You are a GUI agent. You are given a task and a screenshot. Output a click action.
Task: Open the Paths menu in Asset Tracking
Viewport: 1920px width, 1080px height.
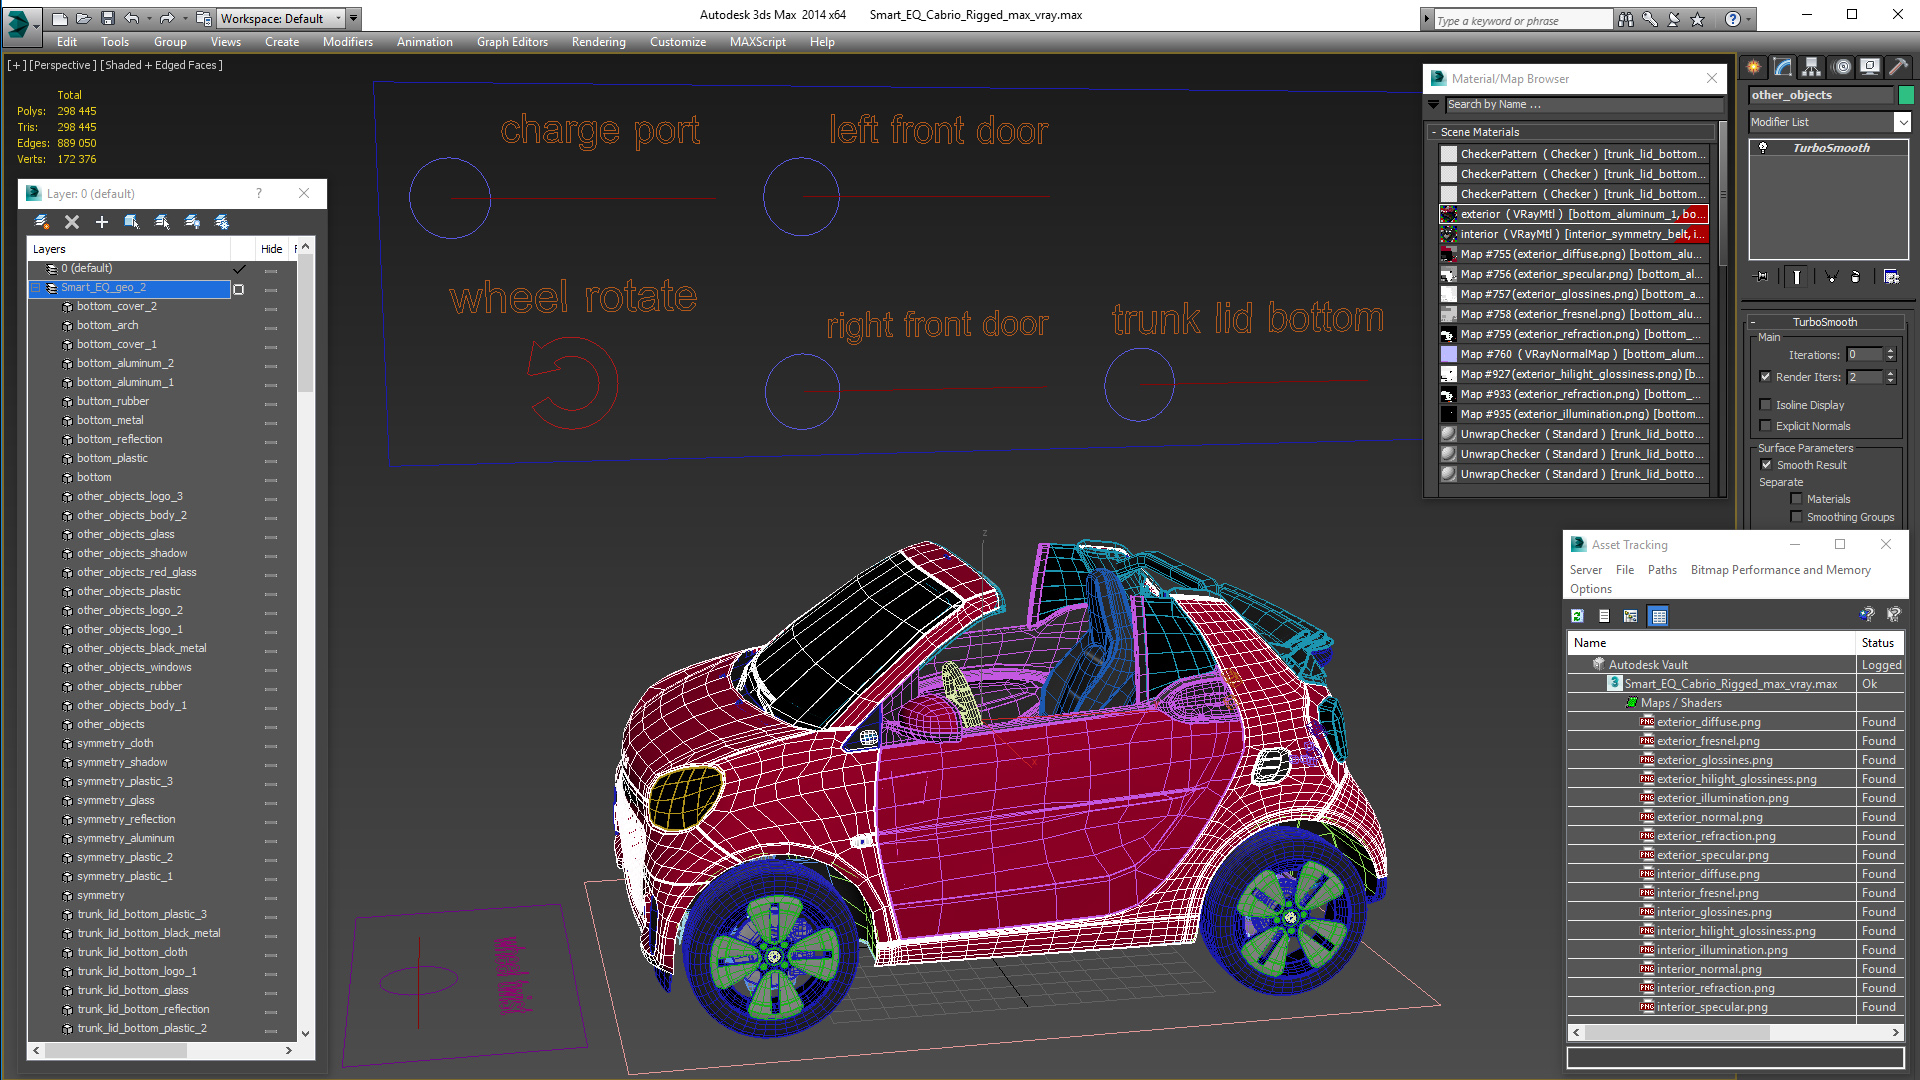(x=1662, y=570)
